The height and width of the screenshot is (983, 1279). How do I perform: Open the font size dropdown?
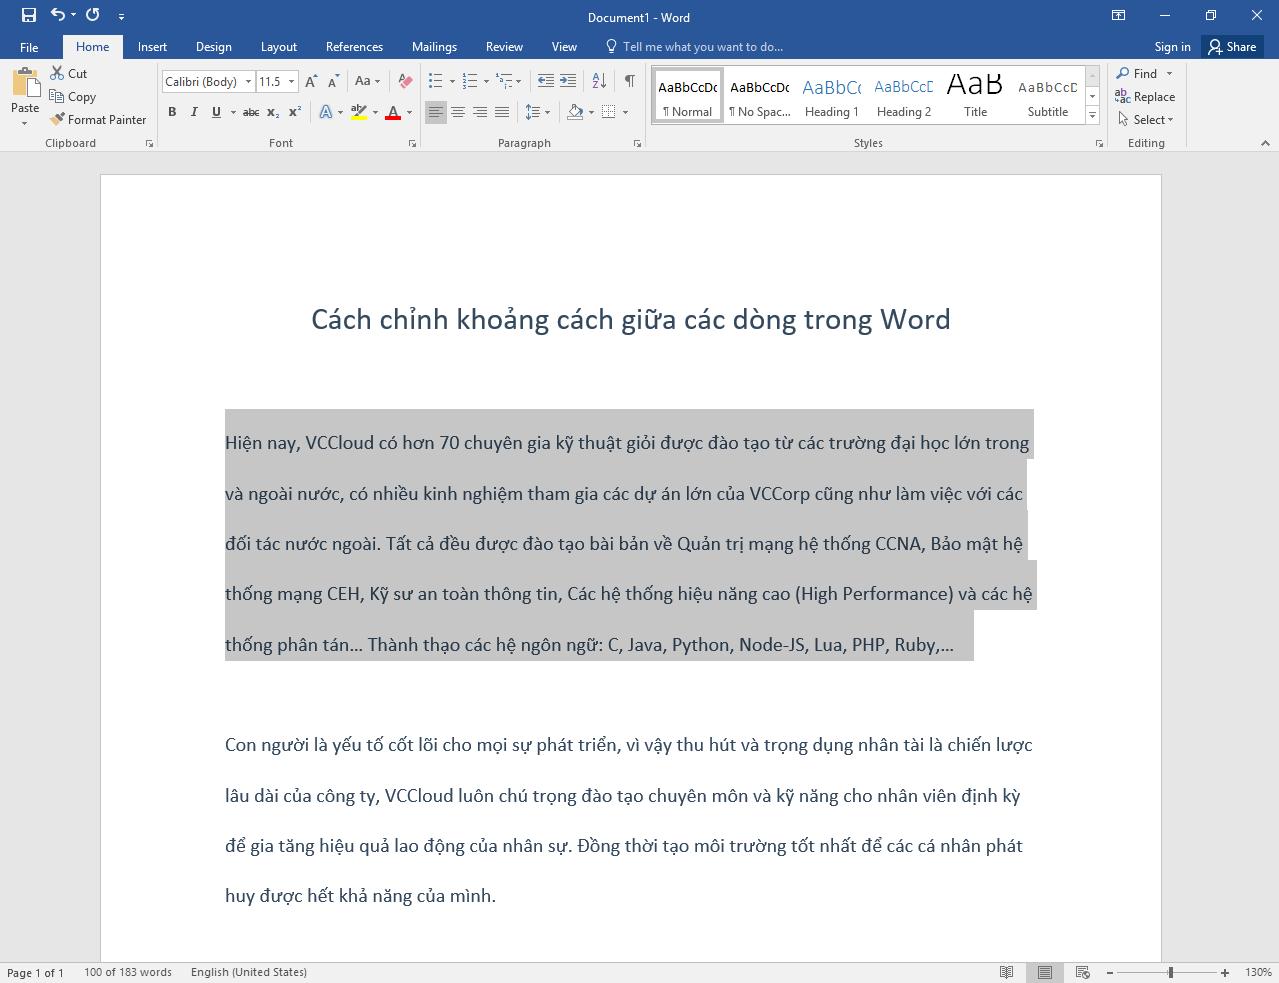click(x=291, y=81)
